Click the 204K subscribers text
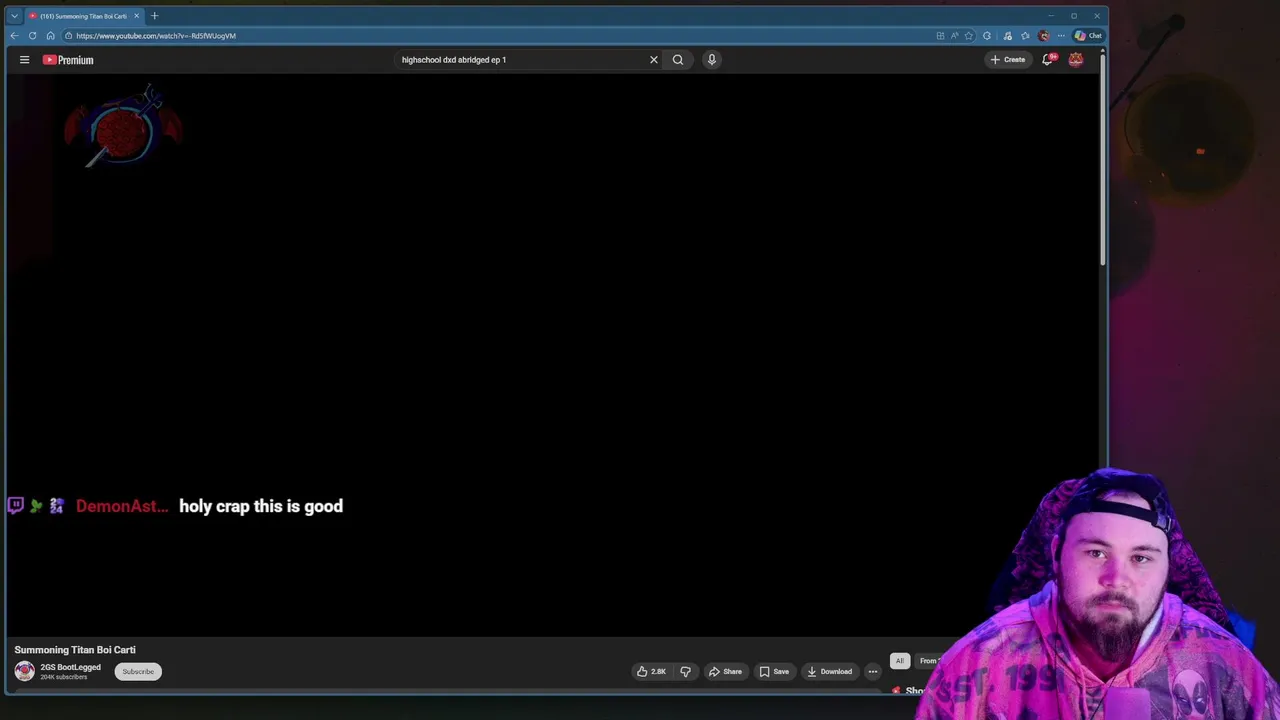This screenshot has height=720, width=1280. coord(63,678)
